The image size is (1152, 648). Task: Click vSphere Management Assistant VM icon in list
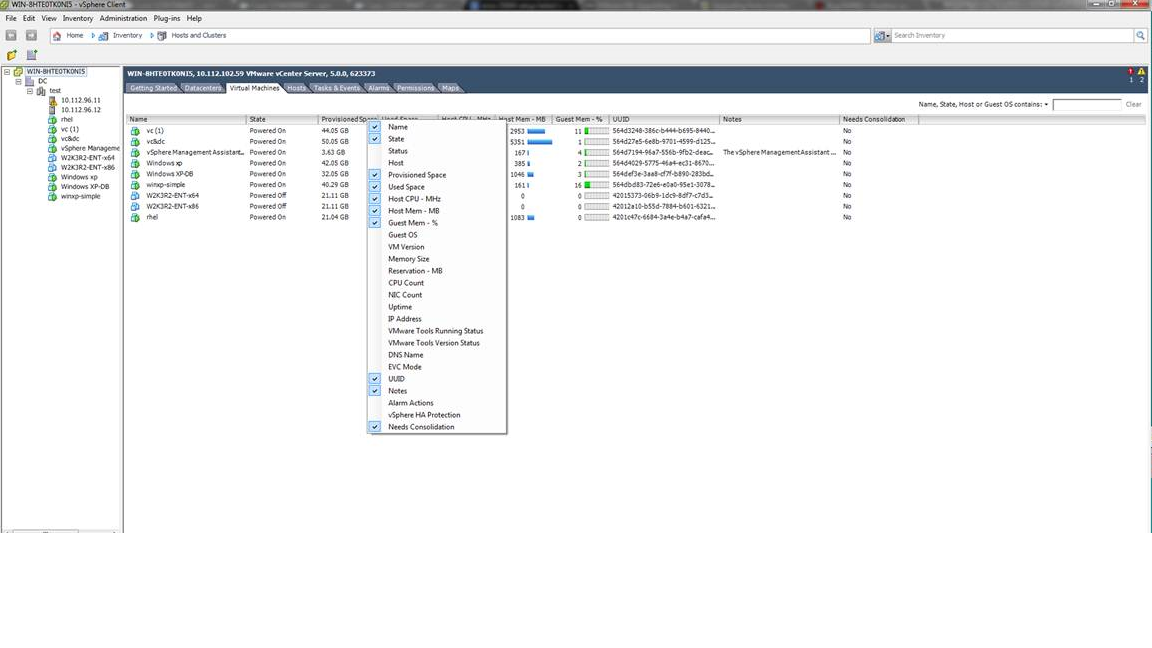click(x=135, y=153)
